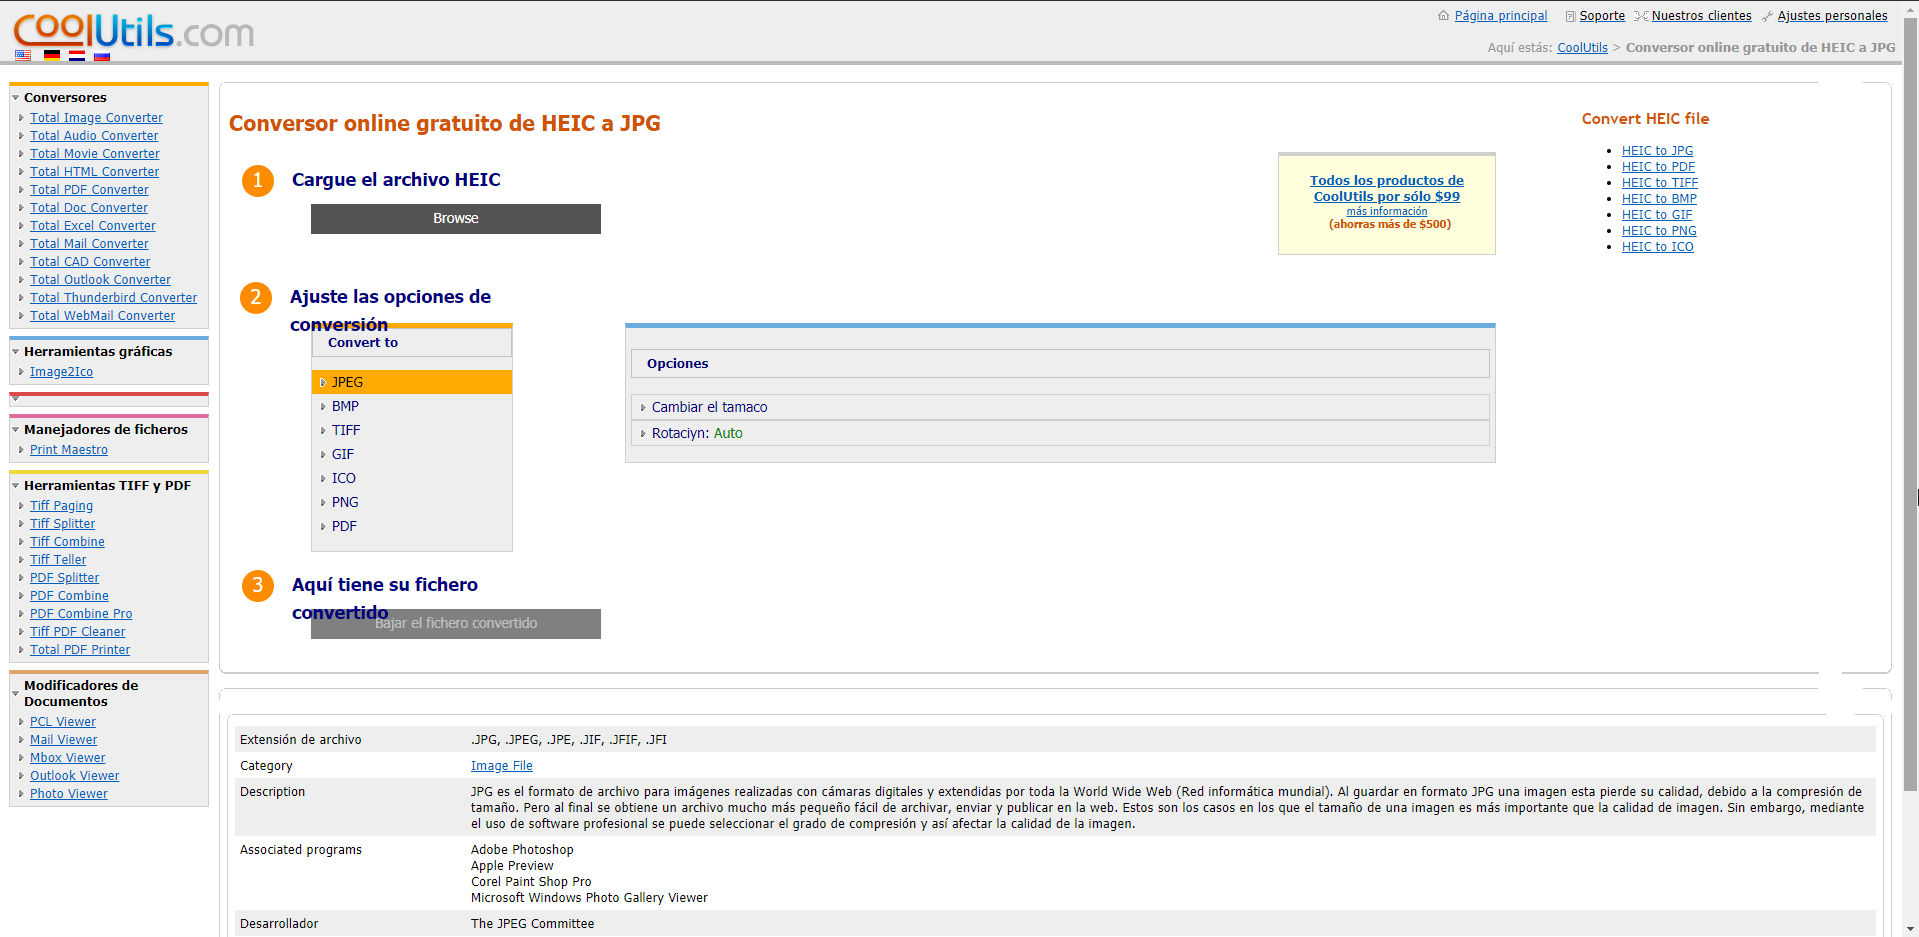Expand the Cambiar el tamaco option
Image resolution: width=1919 pixels, height=937 pixels.
1060,407
